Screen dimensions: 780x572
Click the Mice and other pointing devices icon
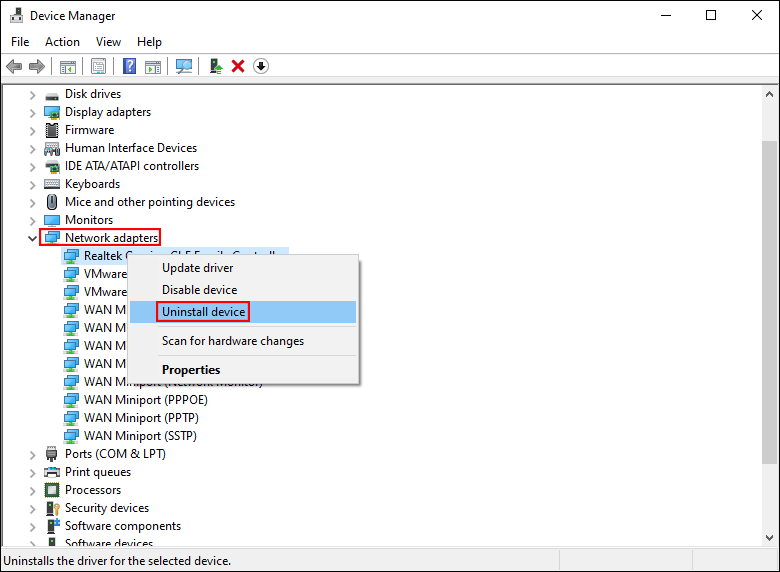[52, 202]
